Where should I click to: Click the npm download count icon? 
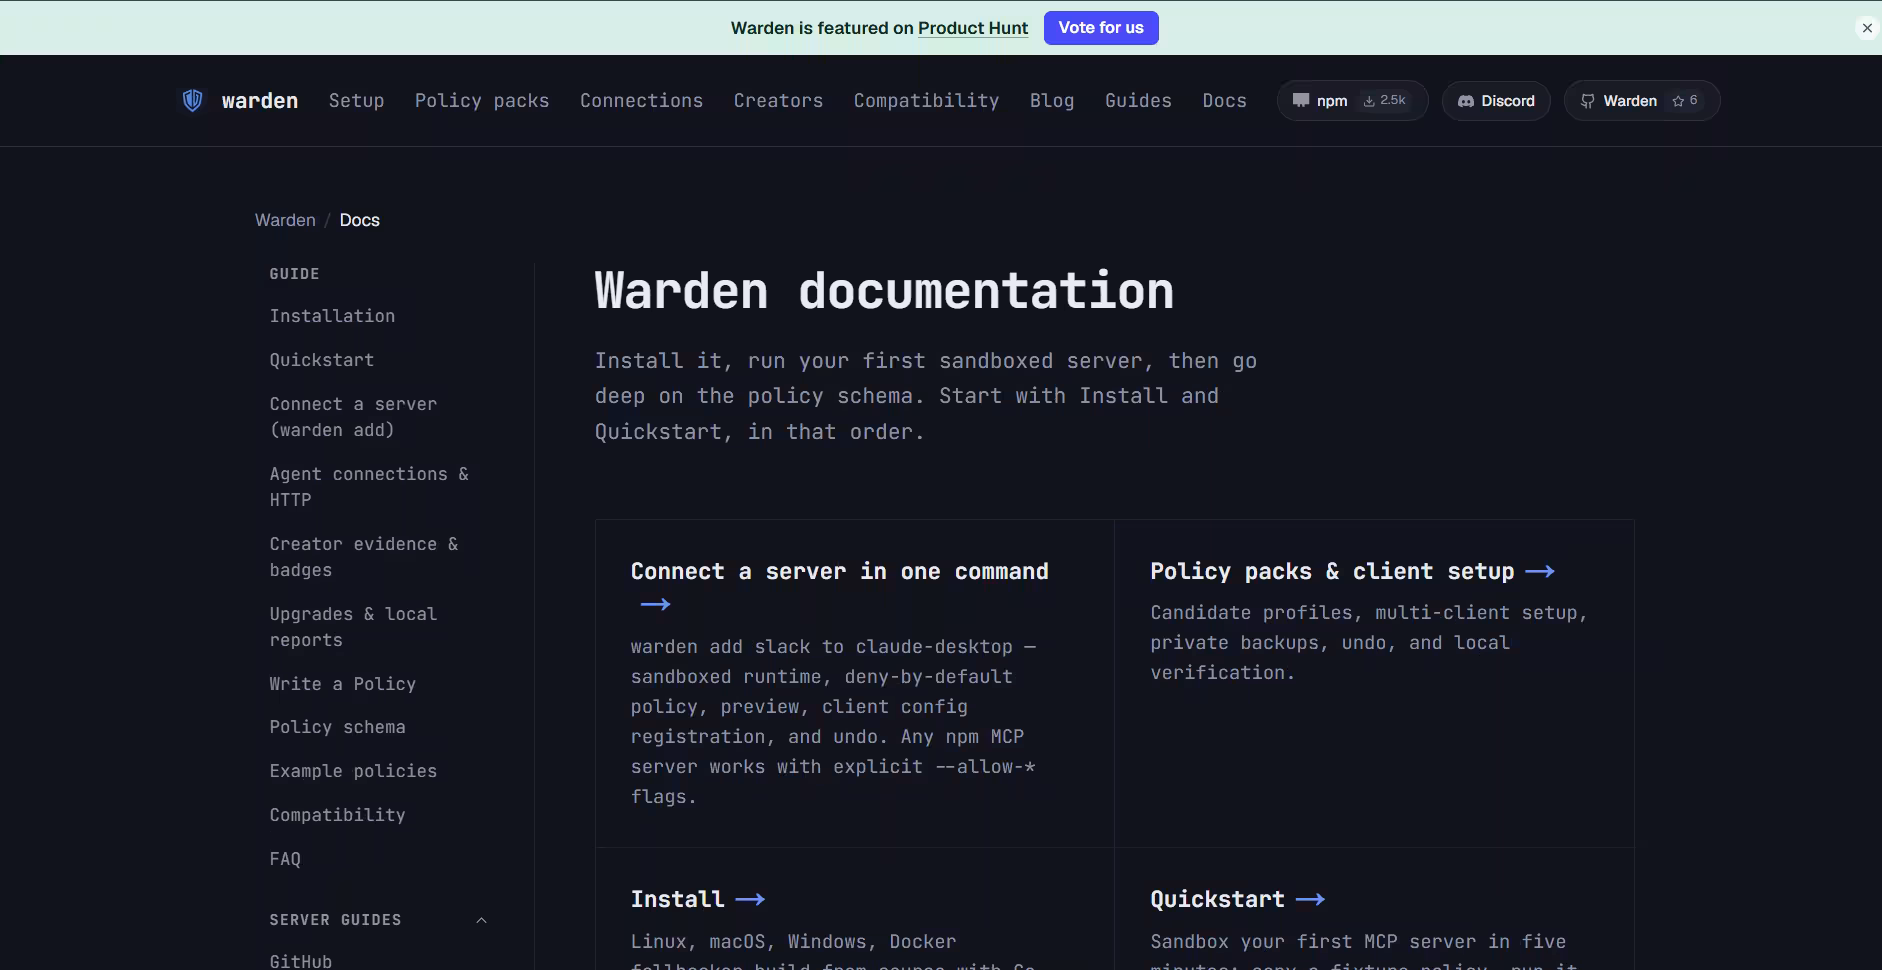tap(1369, 101)
